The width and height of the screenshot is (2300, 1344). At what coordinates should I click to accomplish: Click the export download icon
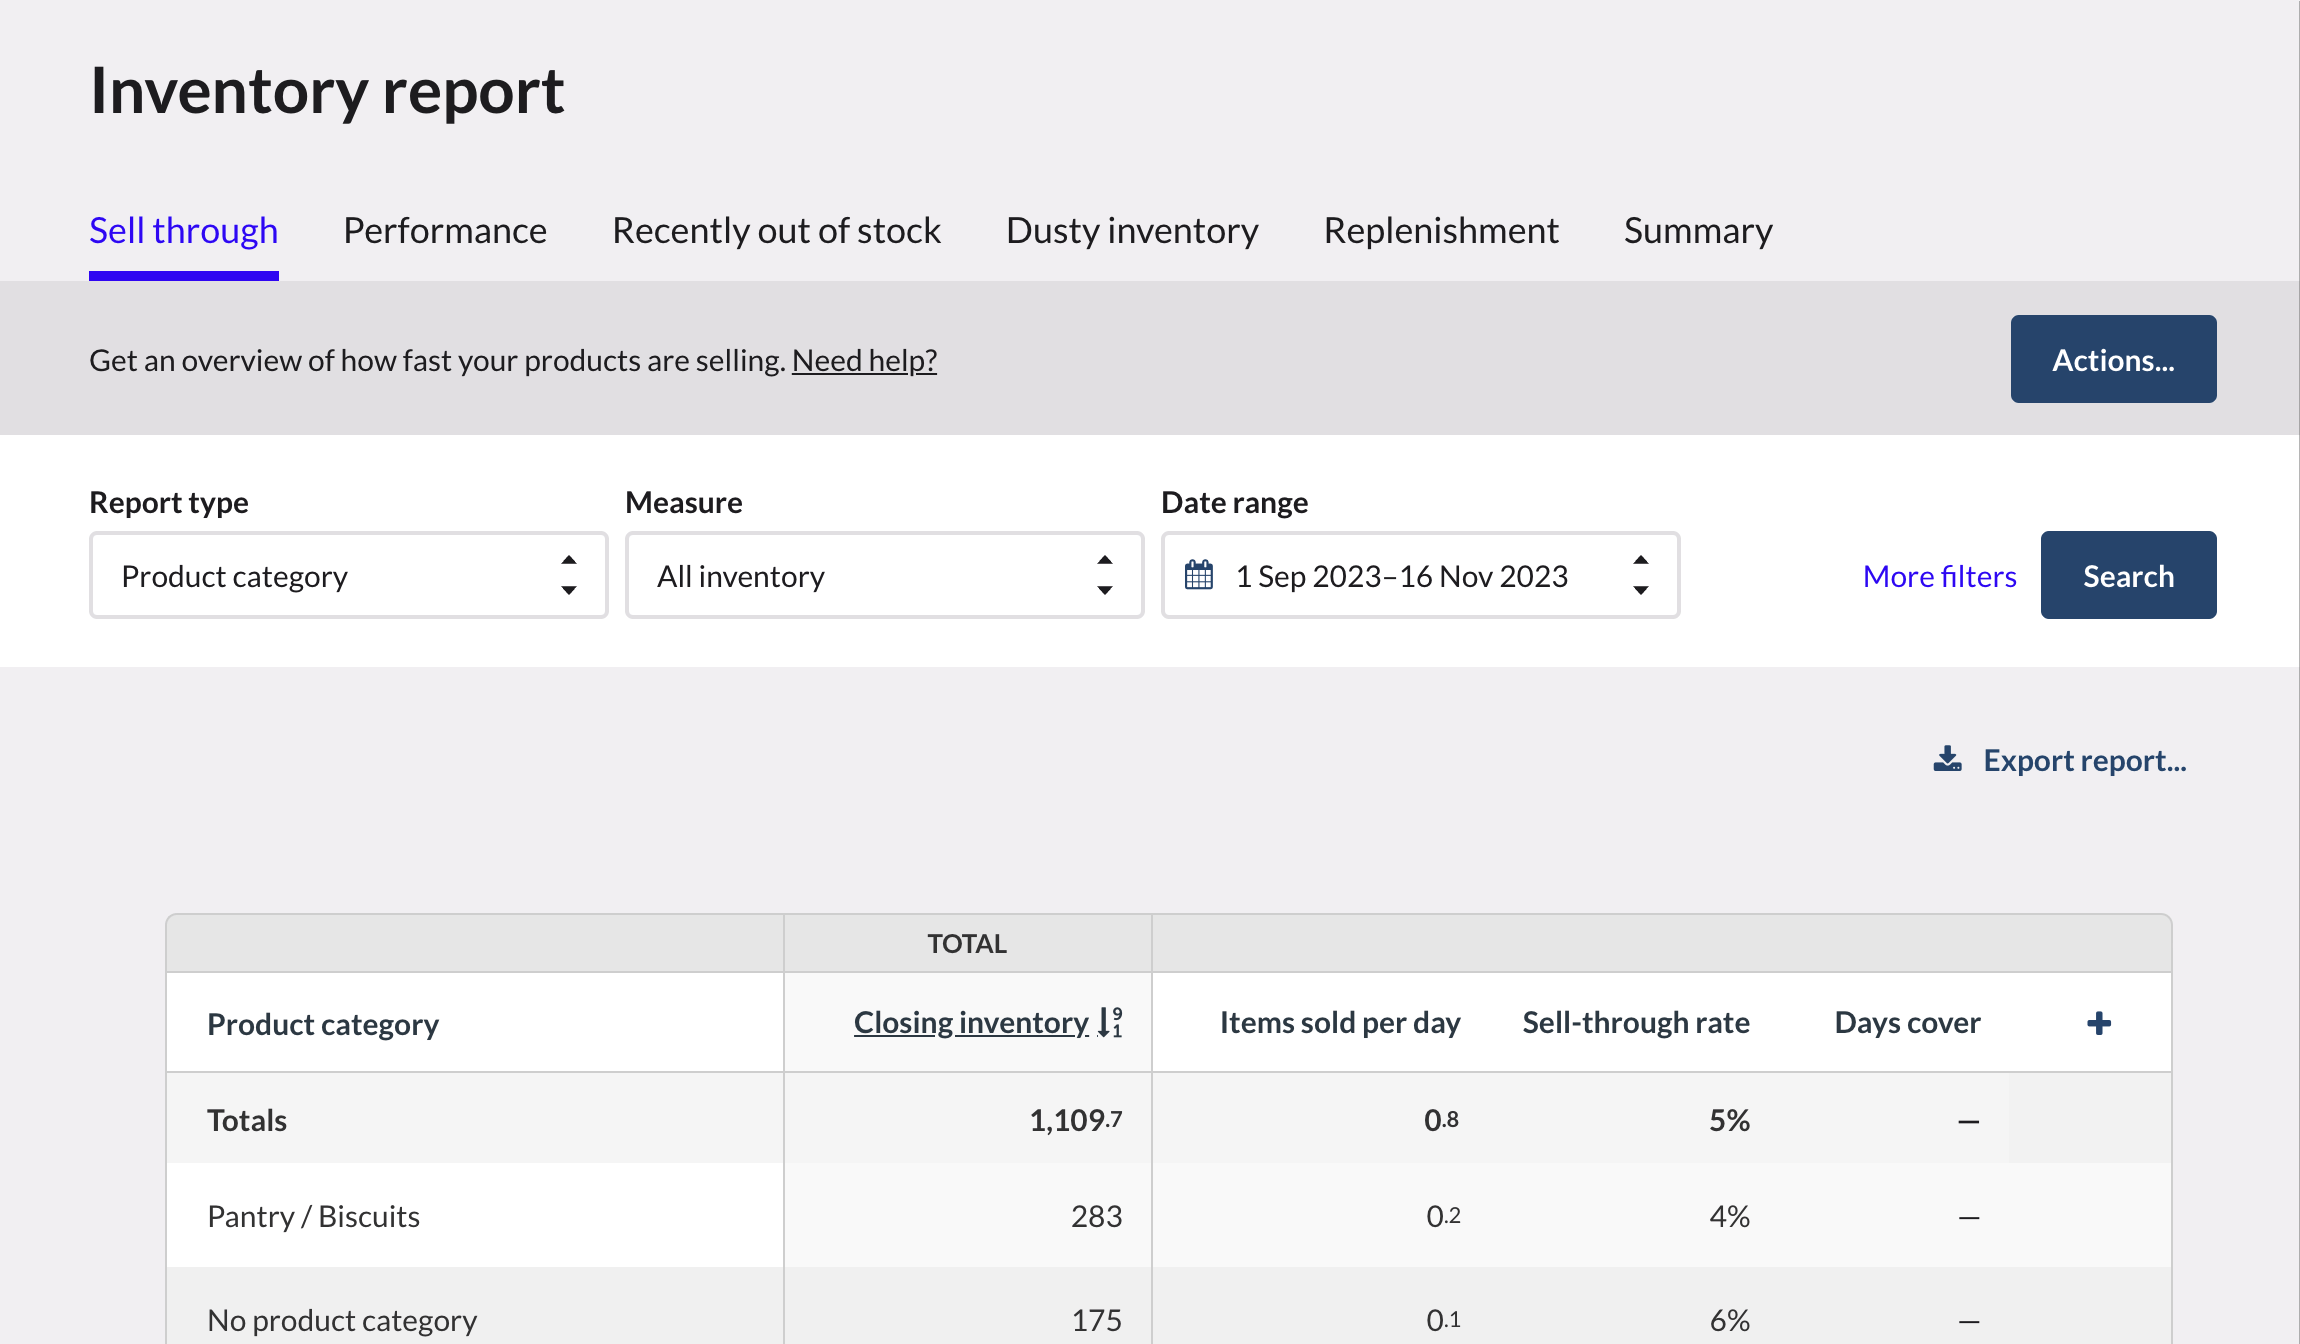pos(1947,760)
